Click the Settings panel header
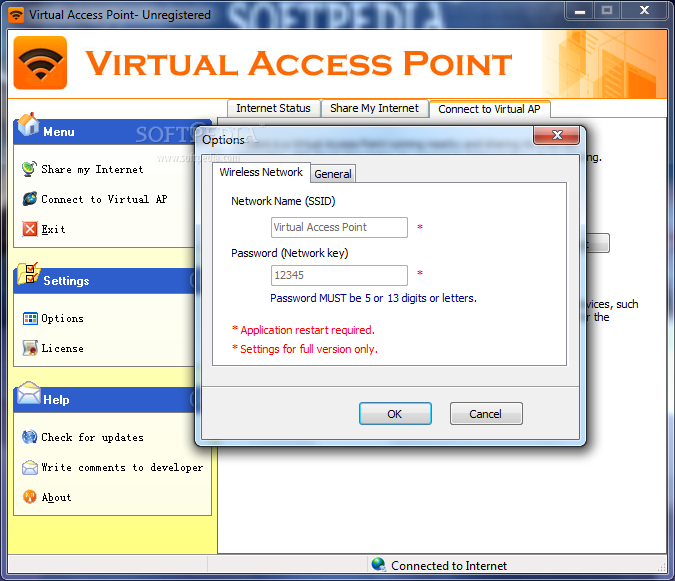The height and width of the screenshot is (581, 675). click(x=105, y=281)
